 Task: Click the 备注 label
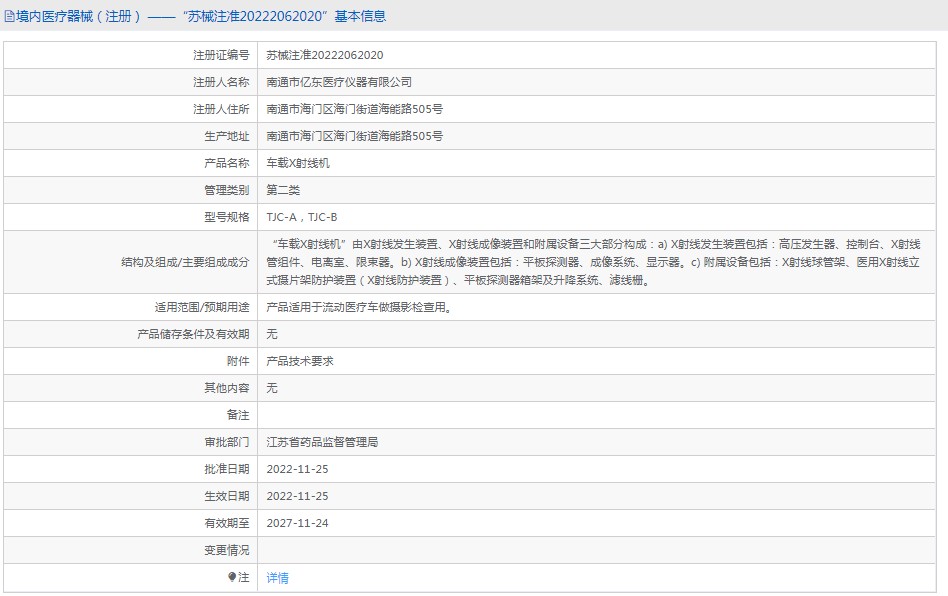point(238,415)
